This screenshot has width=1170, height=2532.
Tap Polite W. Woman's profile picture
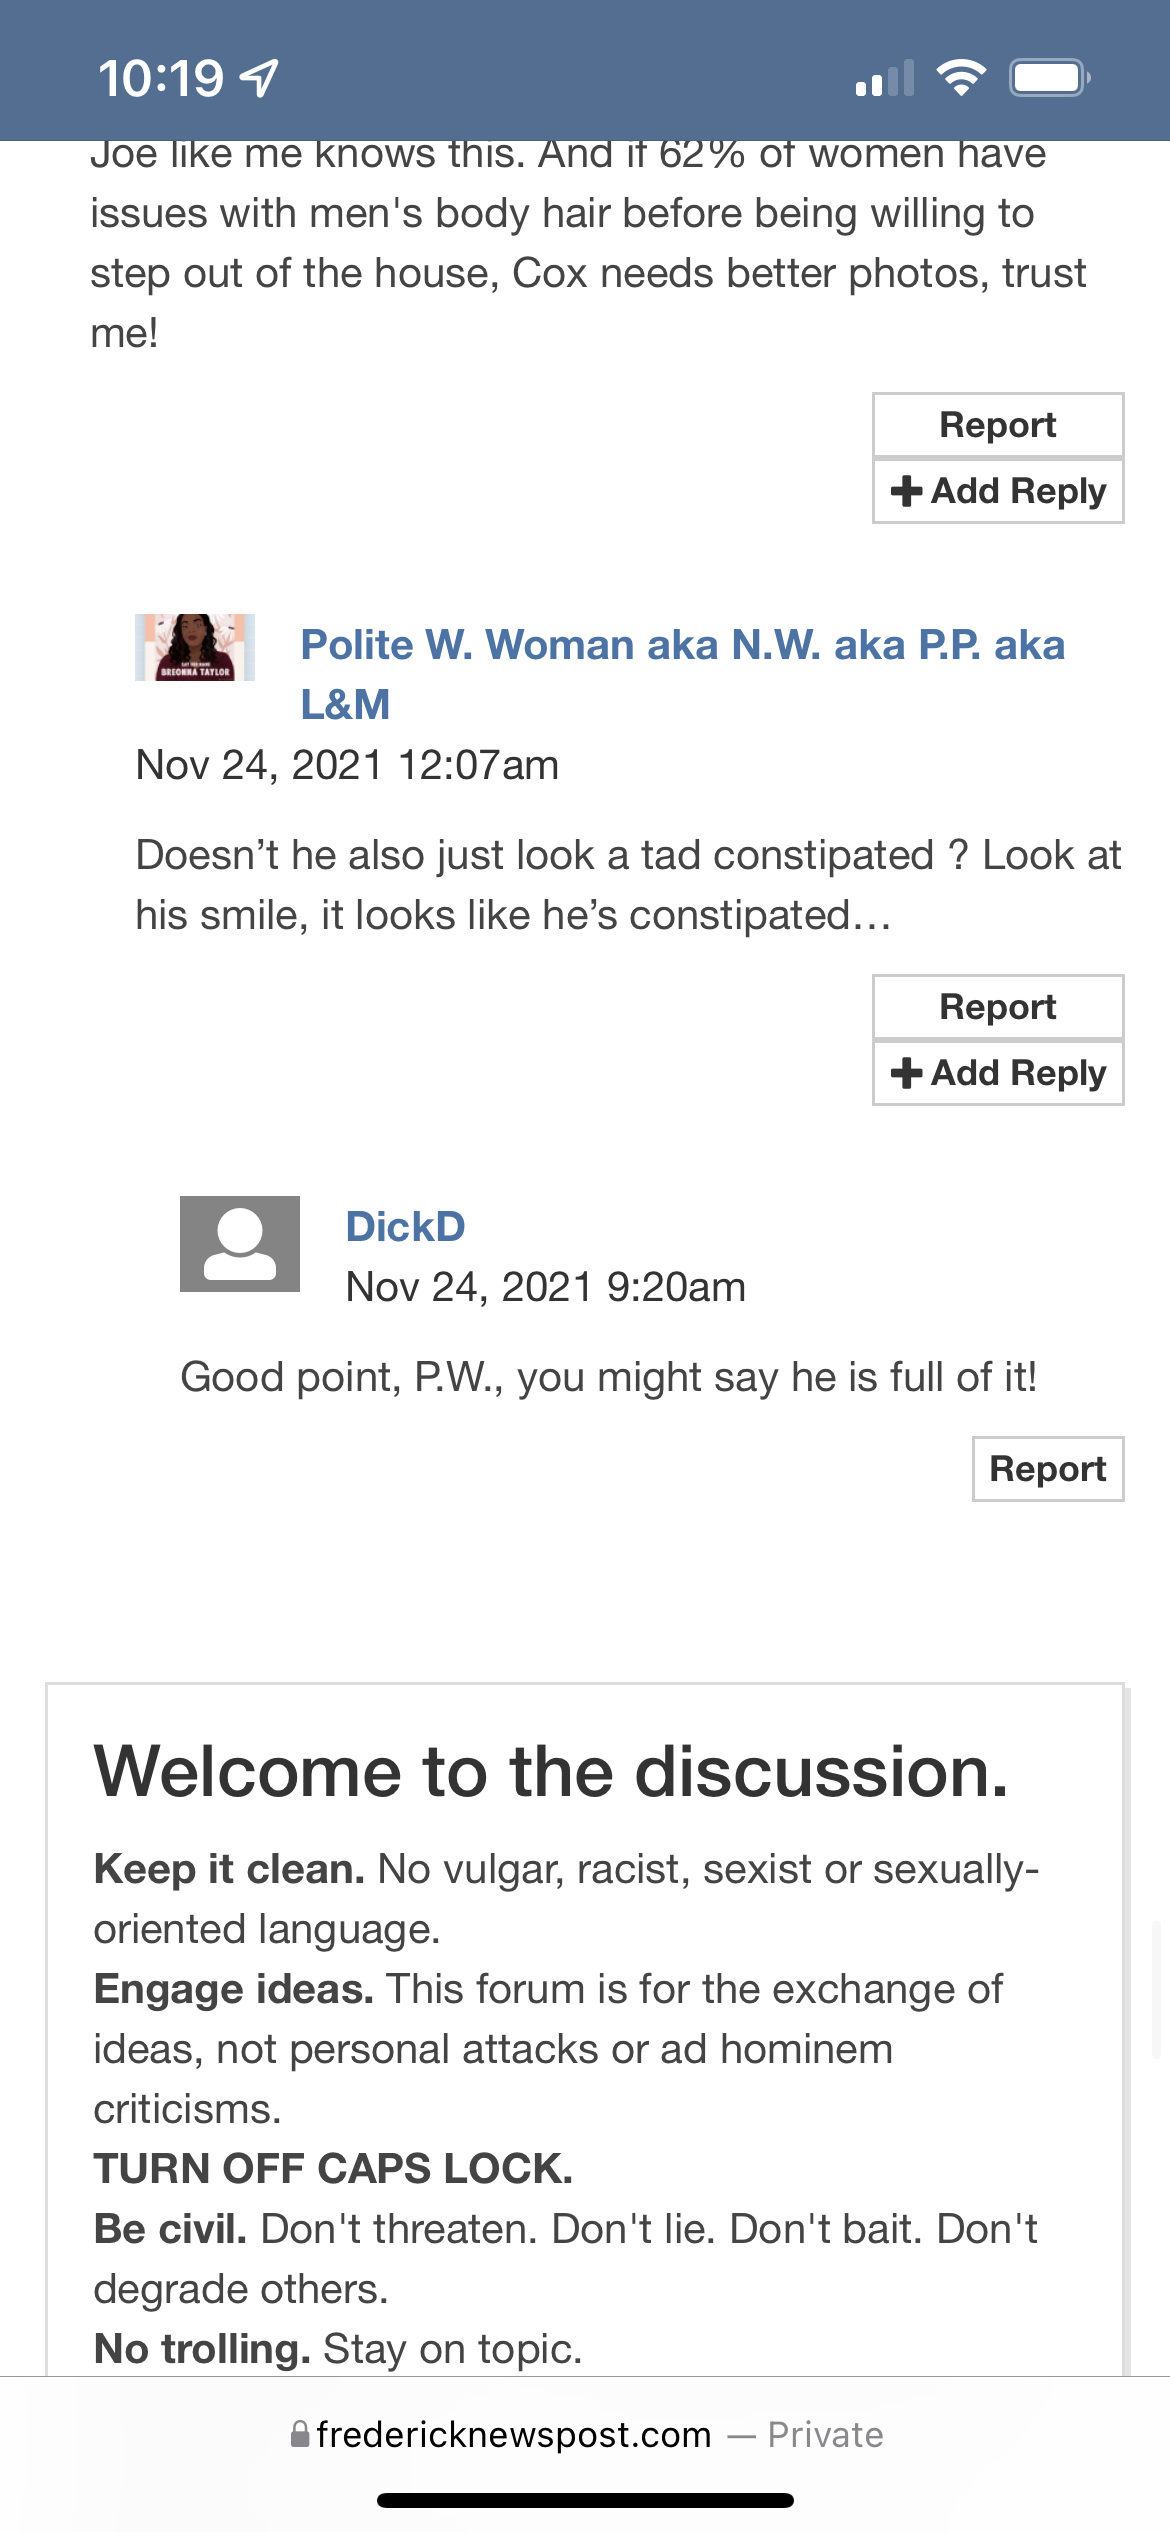coord(195,647)
